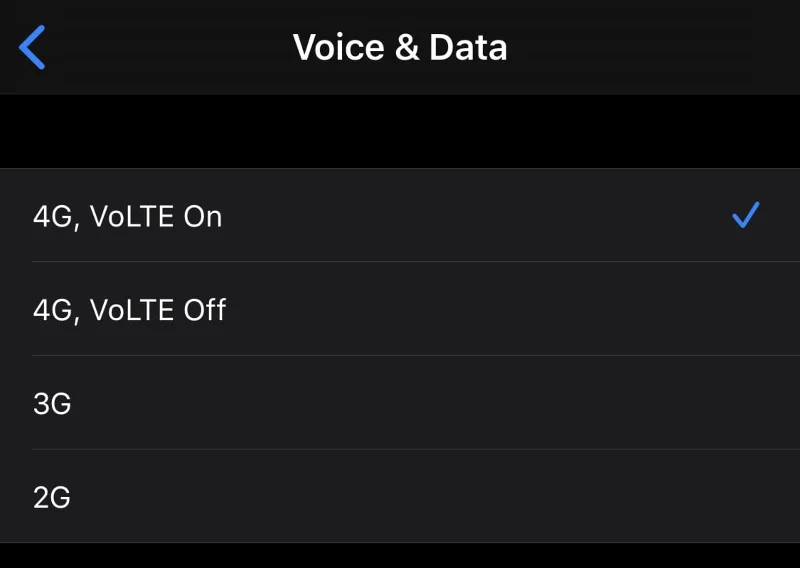Tap the checkmark beside 4G, VoLTE On
This screenshot has width=800, height=568.
point(746,215)
